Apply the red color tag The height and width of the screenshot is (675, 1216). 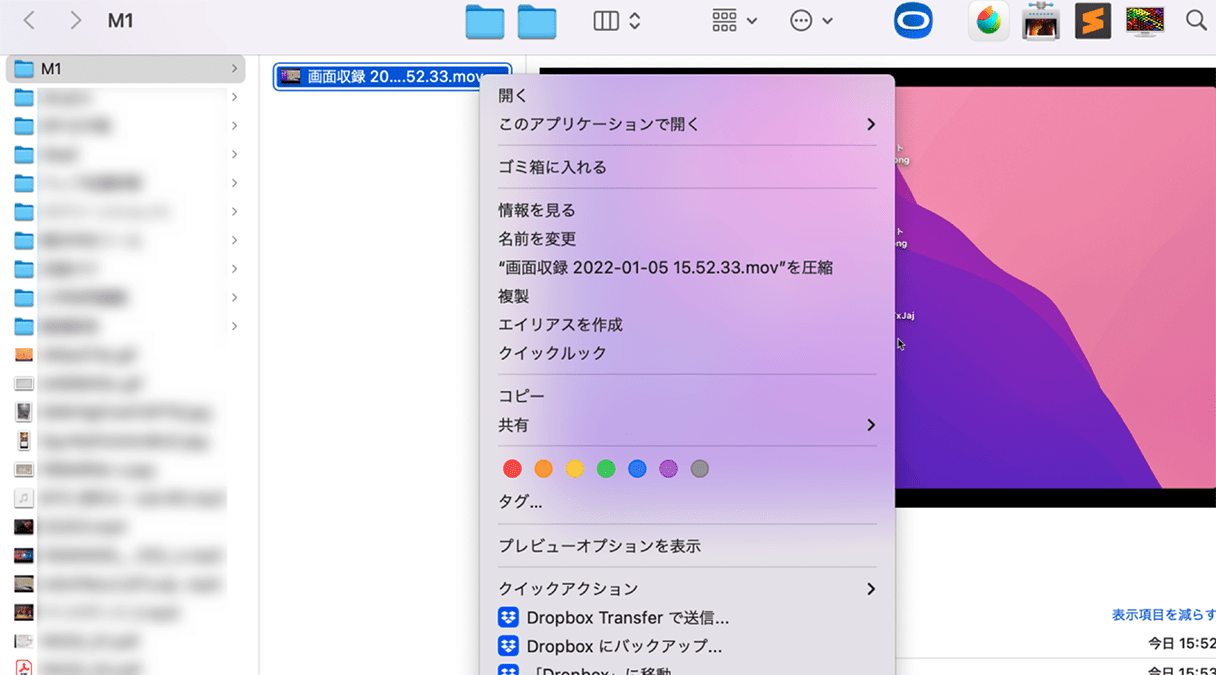512,468
